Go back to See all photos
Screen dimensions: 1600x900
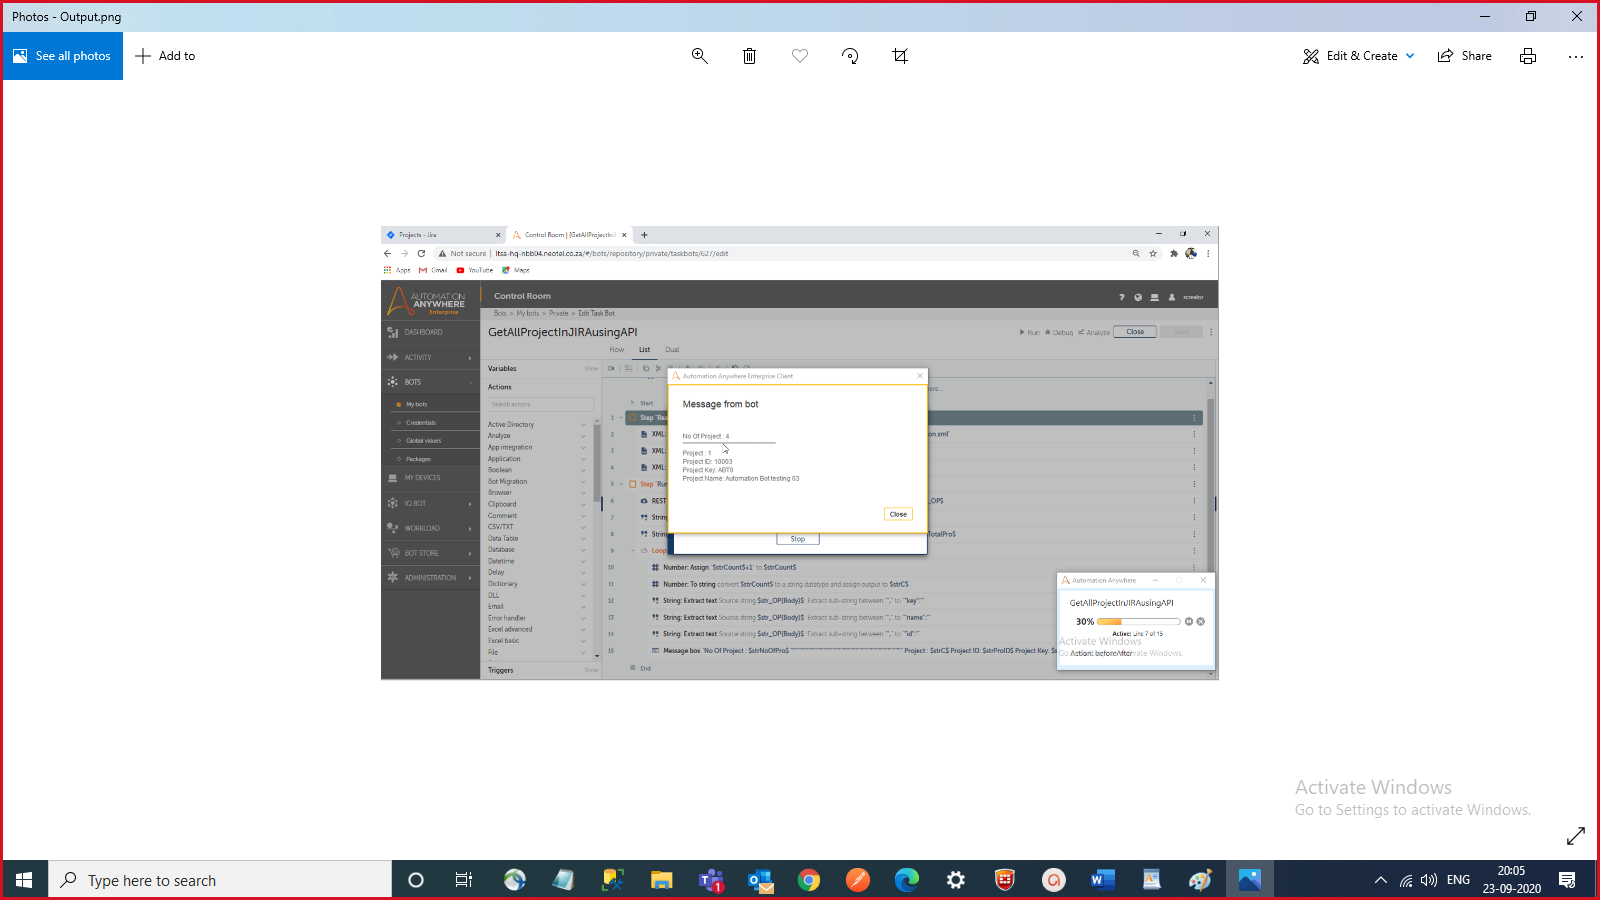point(62,56)
